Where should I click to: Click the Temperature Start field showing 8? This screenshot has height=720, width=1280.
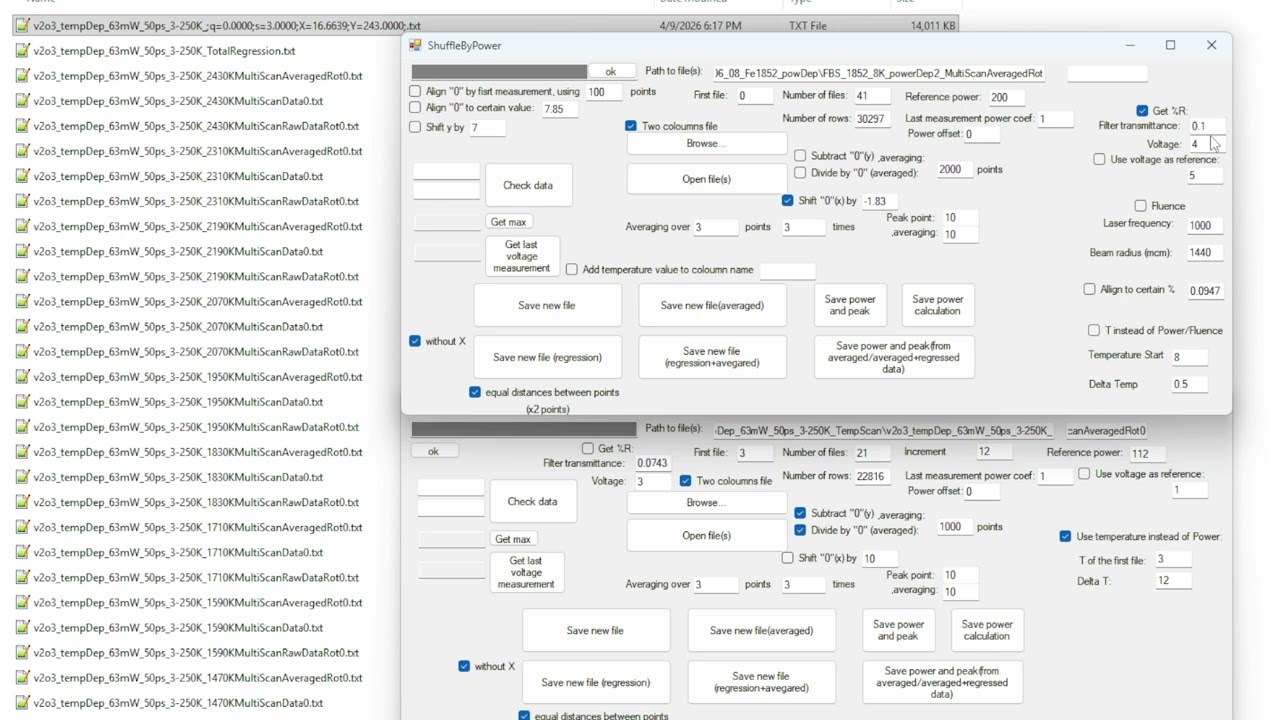click(1189, 357)
